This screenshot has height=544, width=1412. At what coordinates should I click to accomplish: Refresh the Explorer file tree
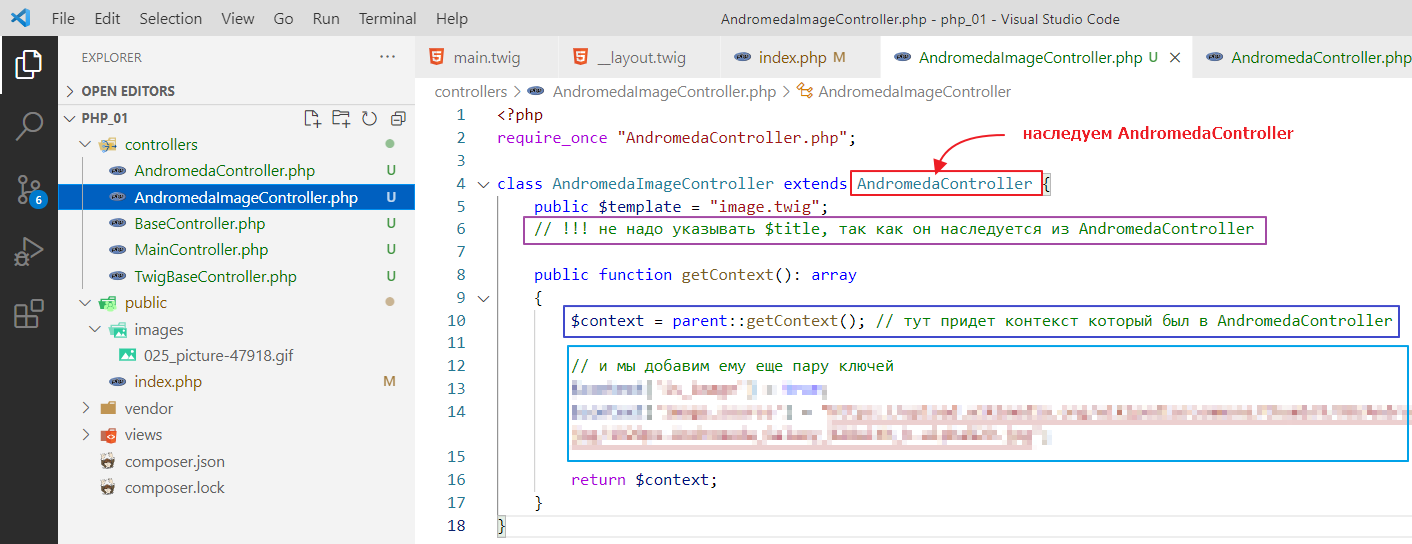369,118
